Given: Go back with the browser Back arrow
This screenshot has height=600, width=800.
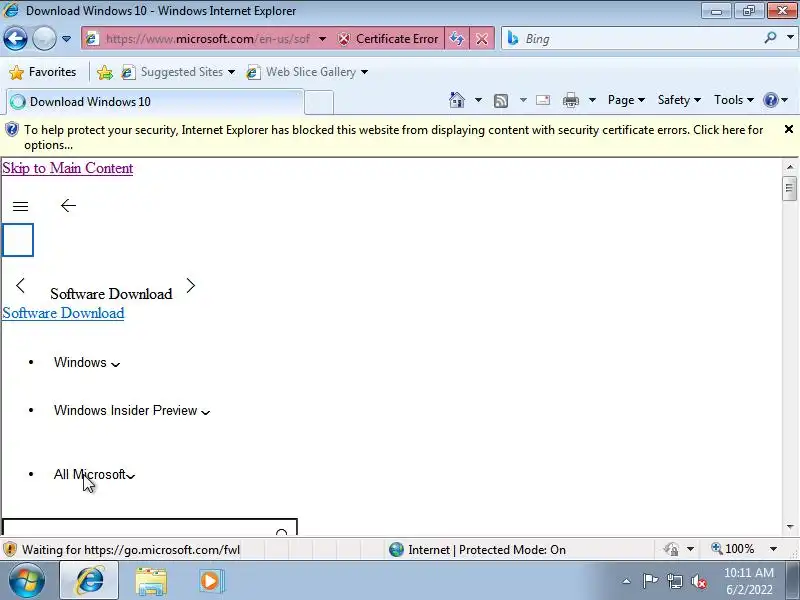Looking at the screenshot, I should pyautogui.click(x=15, y=38).
